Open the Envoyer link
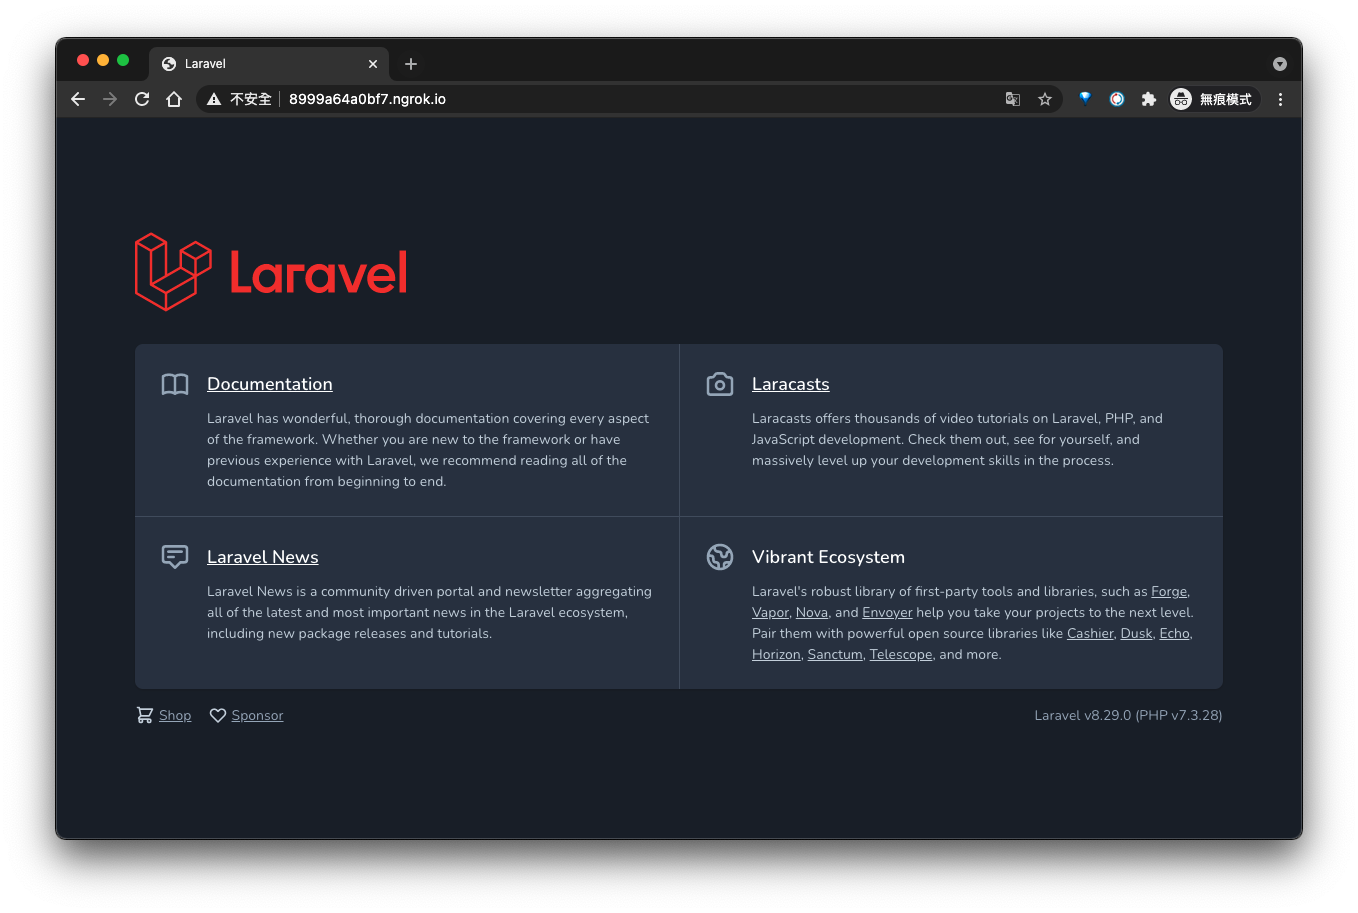Viewport: 1358px width, 913px height. [887, 612]
